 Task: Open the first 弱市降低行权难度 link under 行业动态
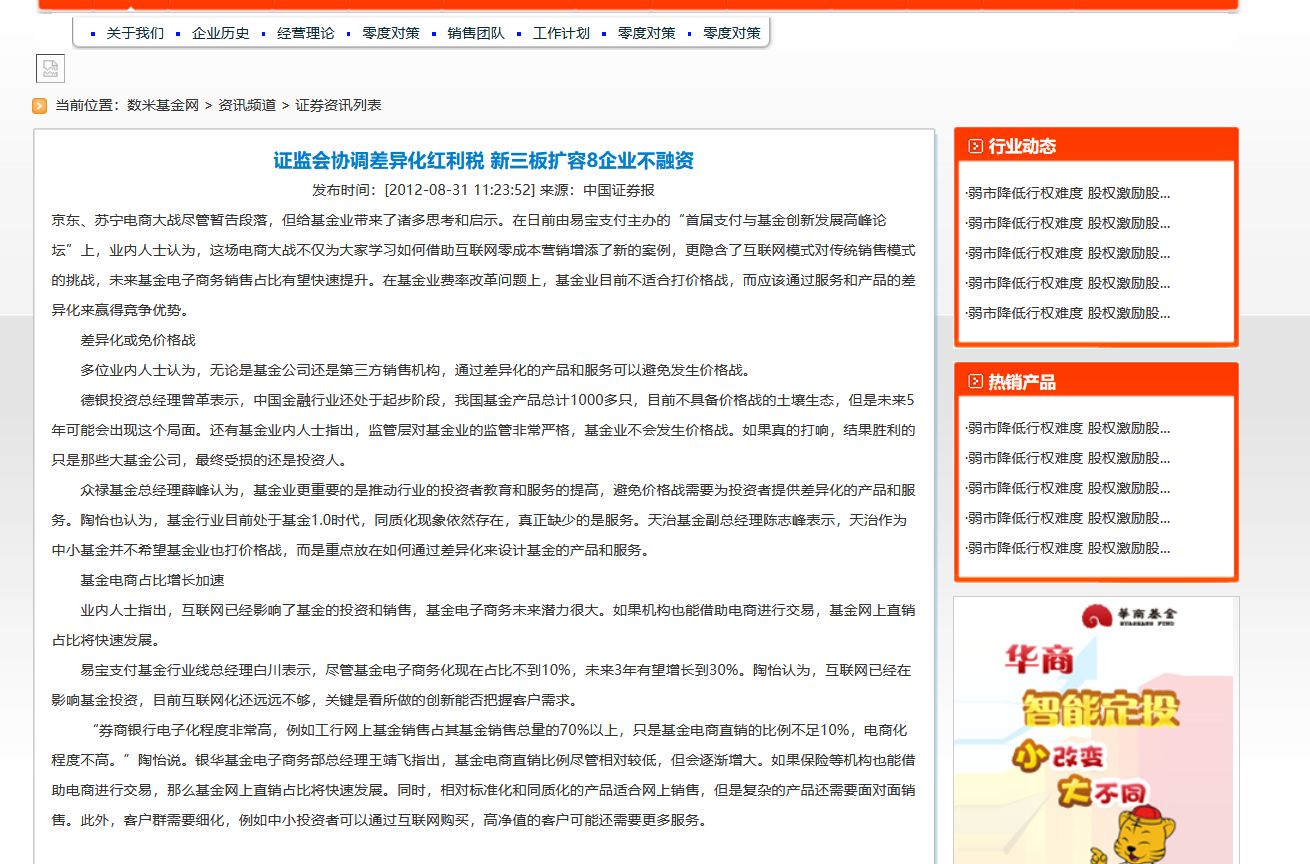click(1067, 193)
